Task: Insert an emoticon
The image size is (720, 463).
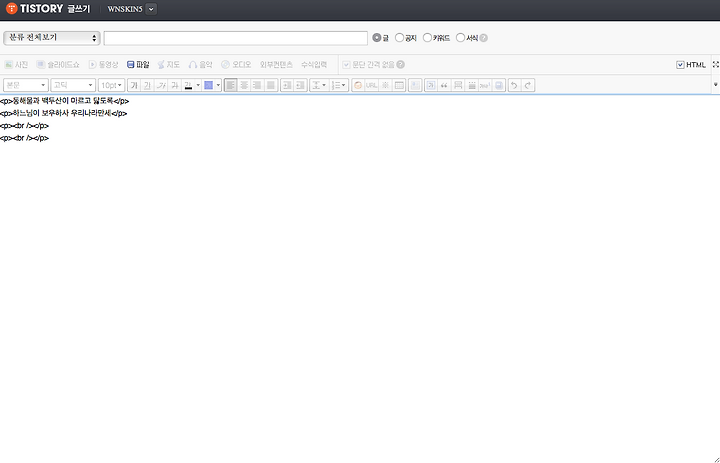Action: [358, 85]
